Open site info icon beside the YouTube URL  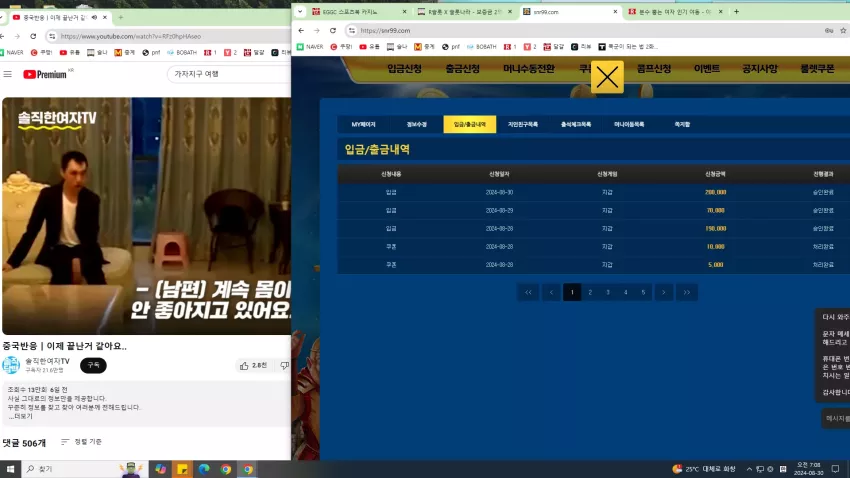52,36
